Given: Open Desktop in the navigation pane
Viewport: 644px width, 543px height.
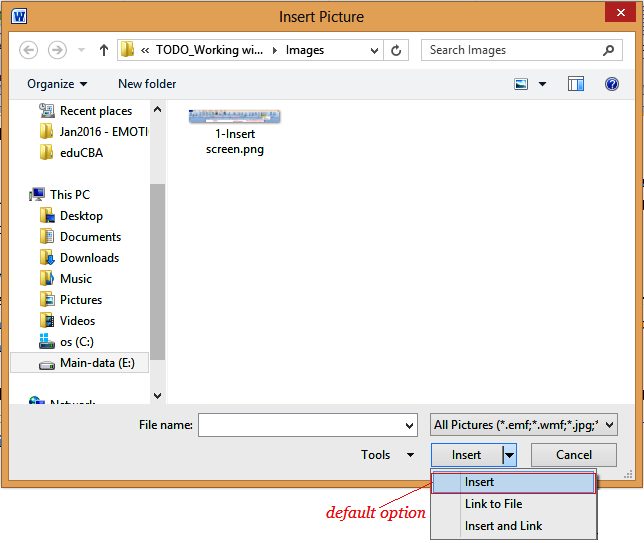Looking at the screenshot, I should click(x=71, y=216).
